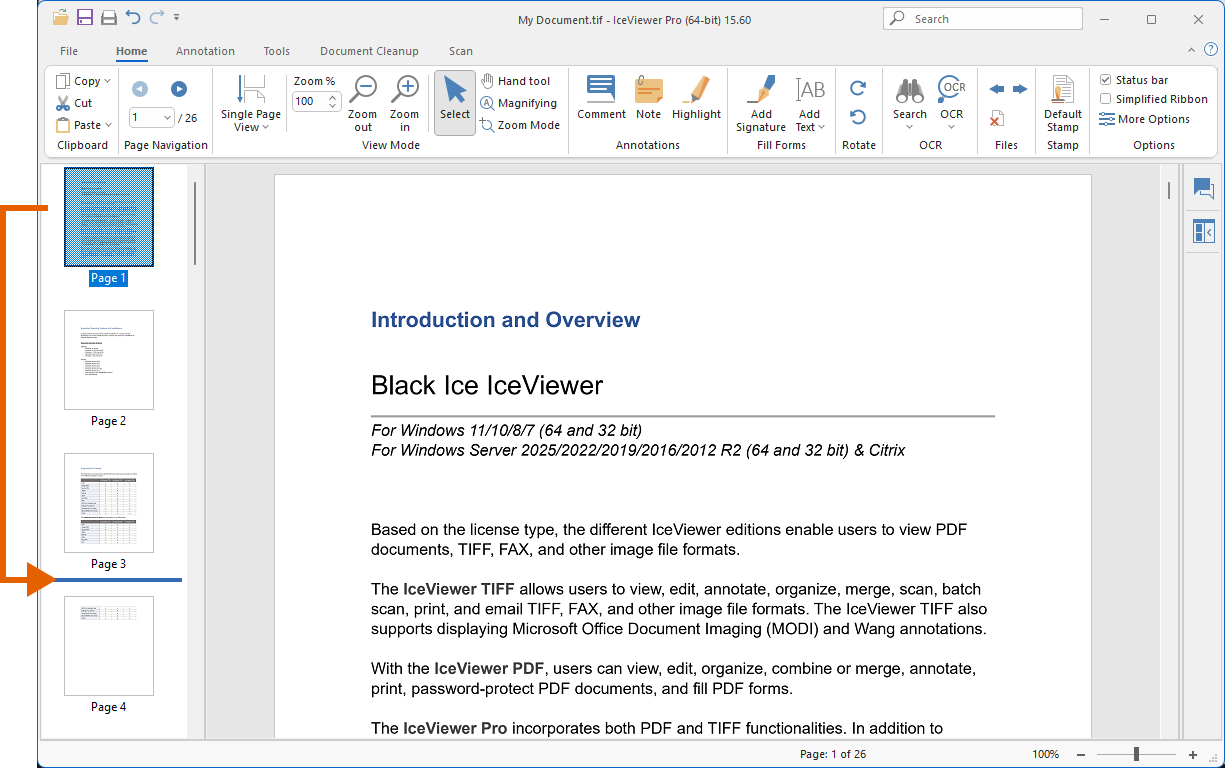Screen dimensions: 1225x768
Task: Open the quick access toolbar customize arrow
Action: (x=177, y=17)
